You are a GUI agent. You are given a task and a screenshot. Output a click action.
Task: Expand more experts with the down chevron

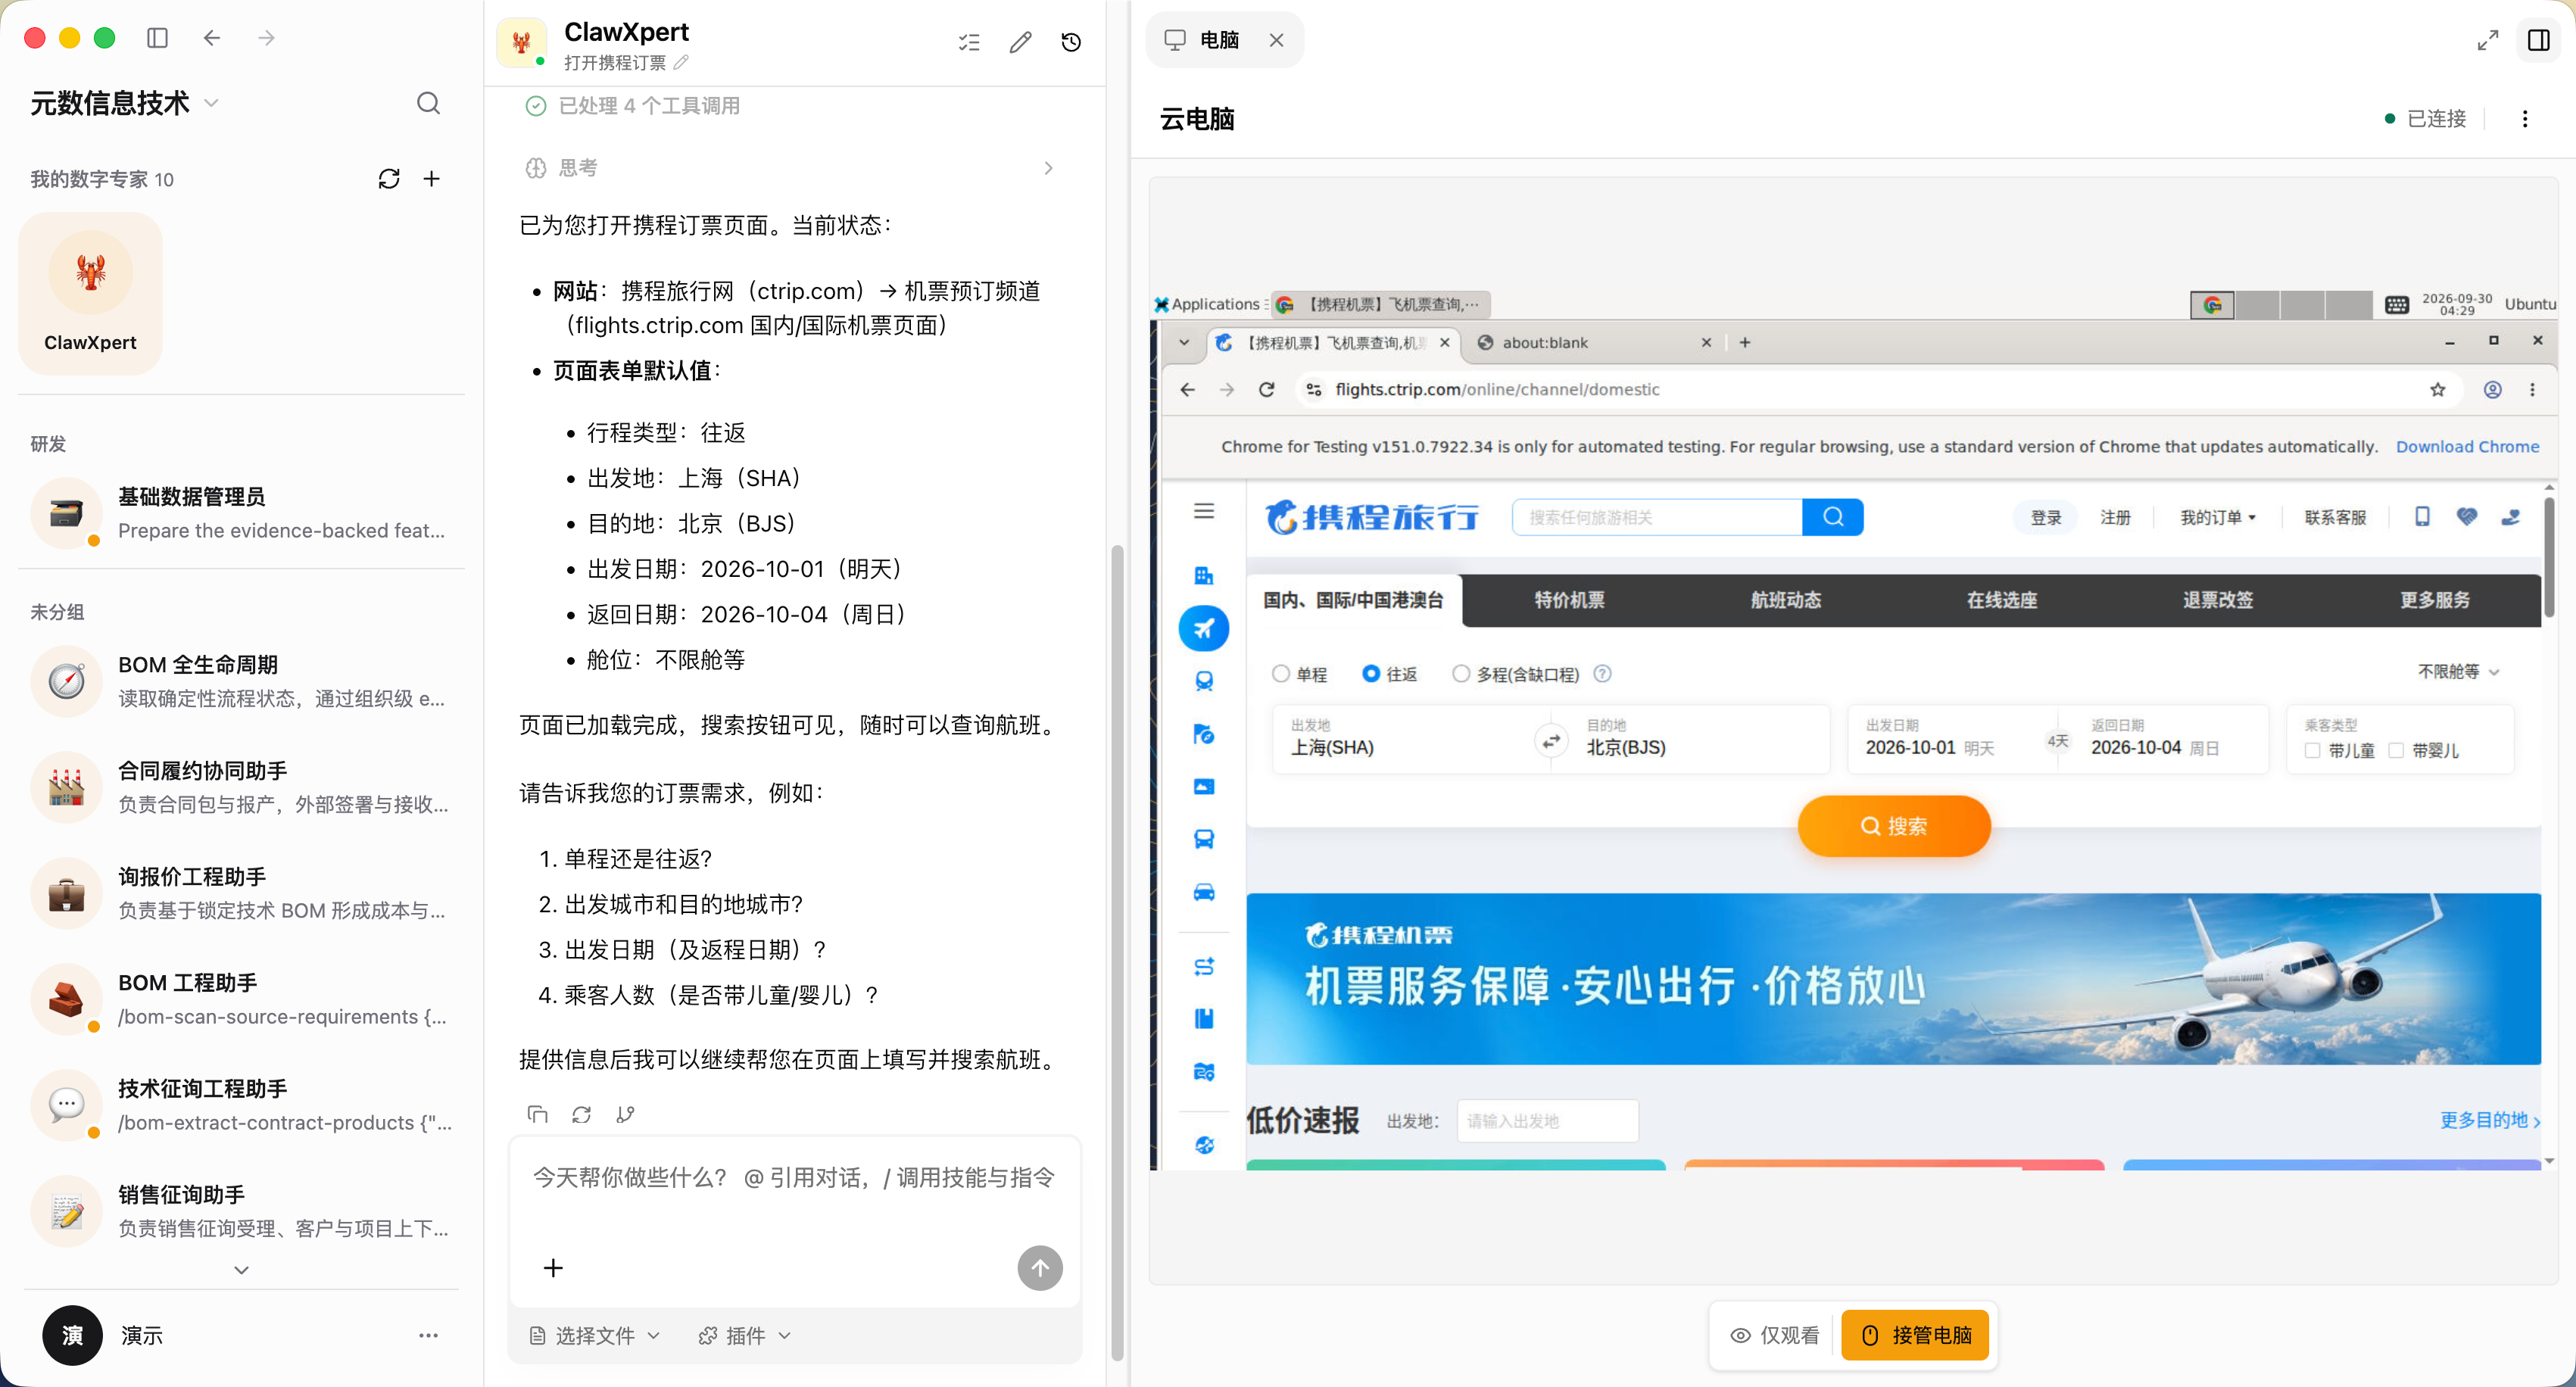point(241,1270)
